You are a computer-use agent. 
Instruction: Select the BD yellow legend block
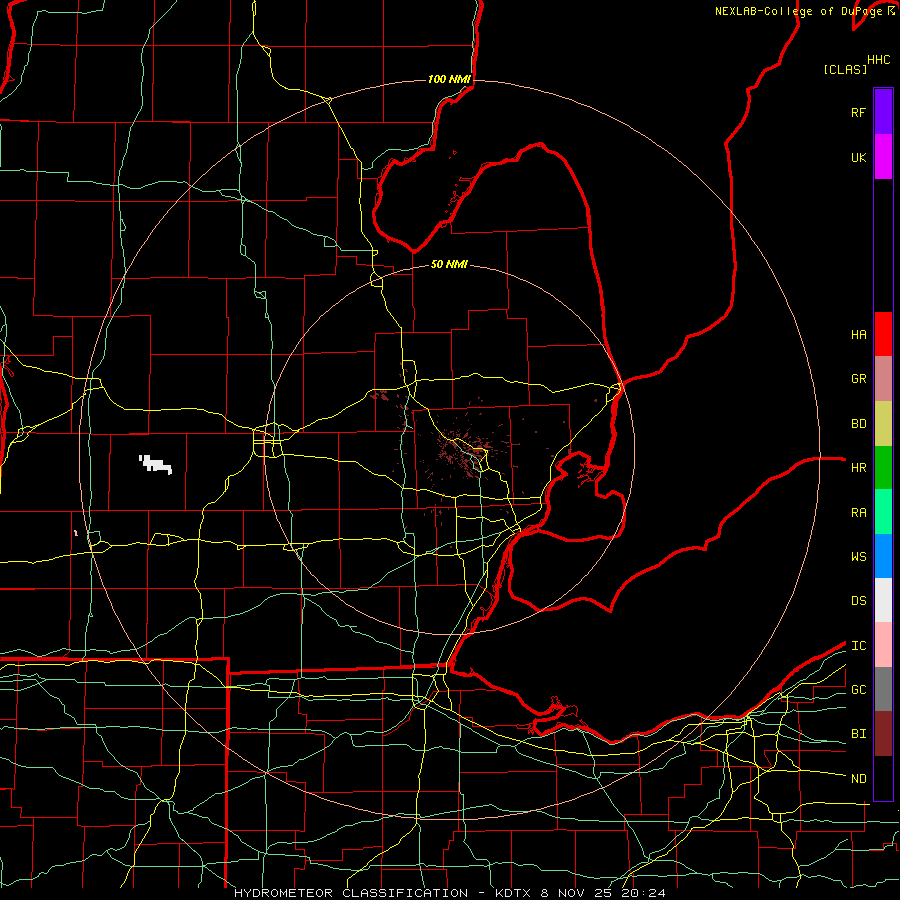tap(883, 423)
